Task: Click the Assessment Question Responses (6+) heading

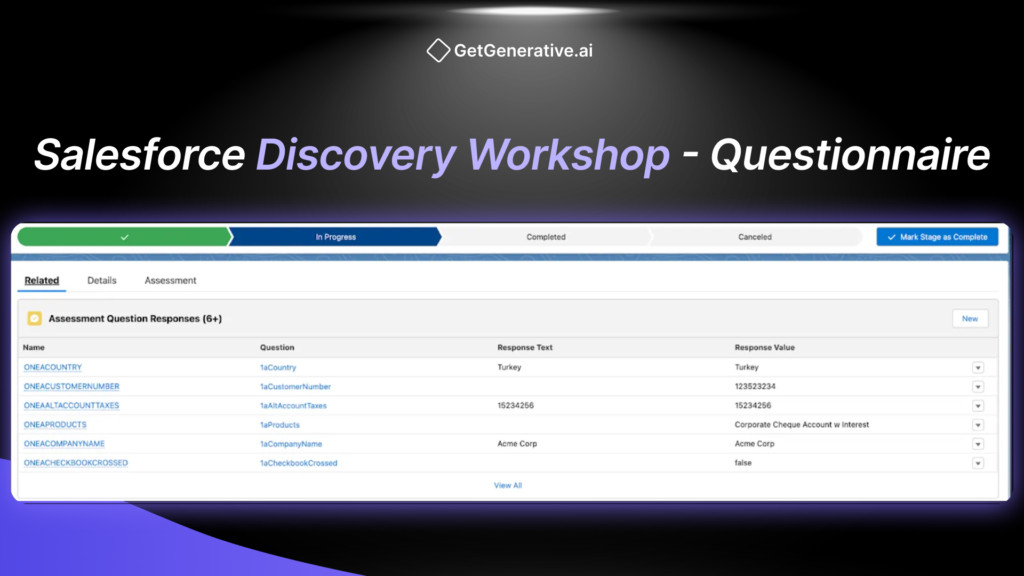Action: pos(135,319)
